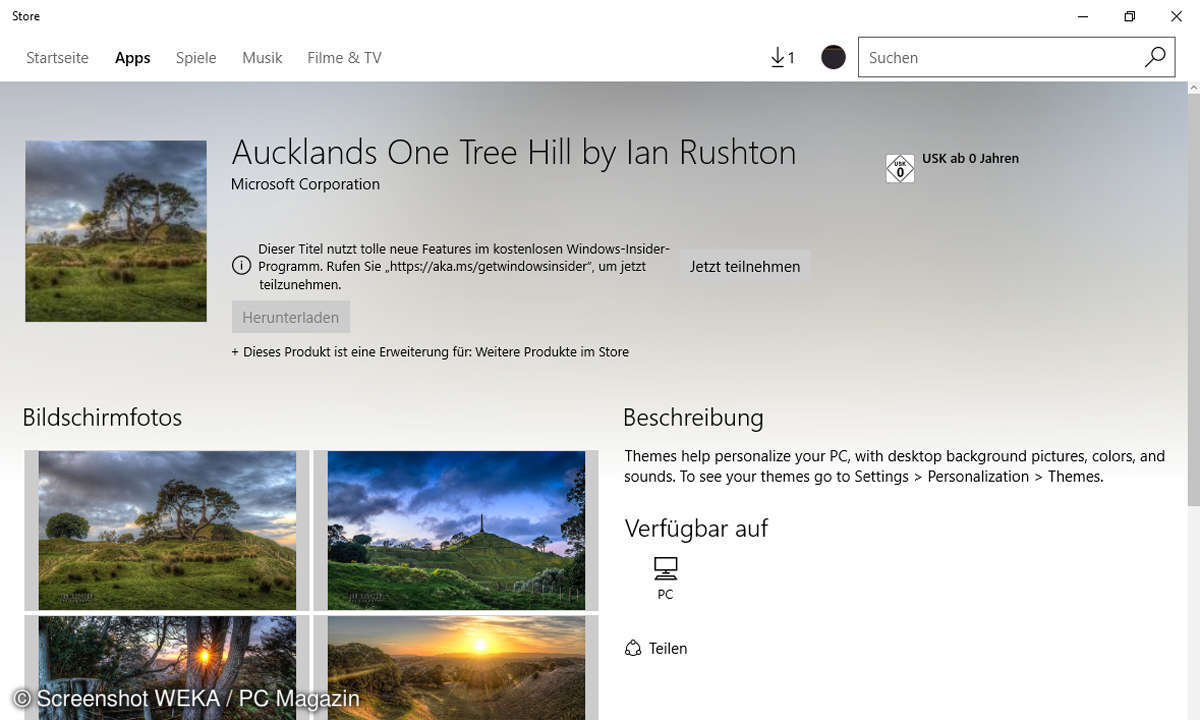1200x720 pixels.
Task: Click the Herunterladen button
Action: [291, 317]
